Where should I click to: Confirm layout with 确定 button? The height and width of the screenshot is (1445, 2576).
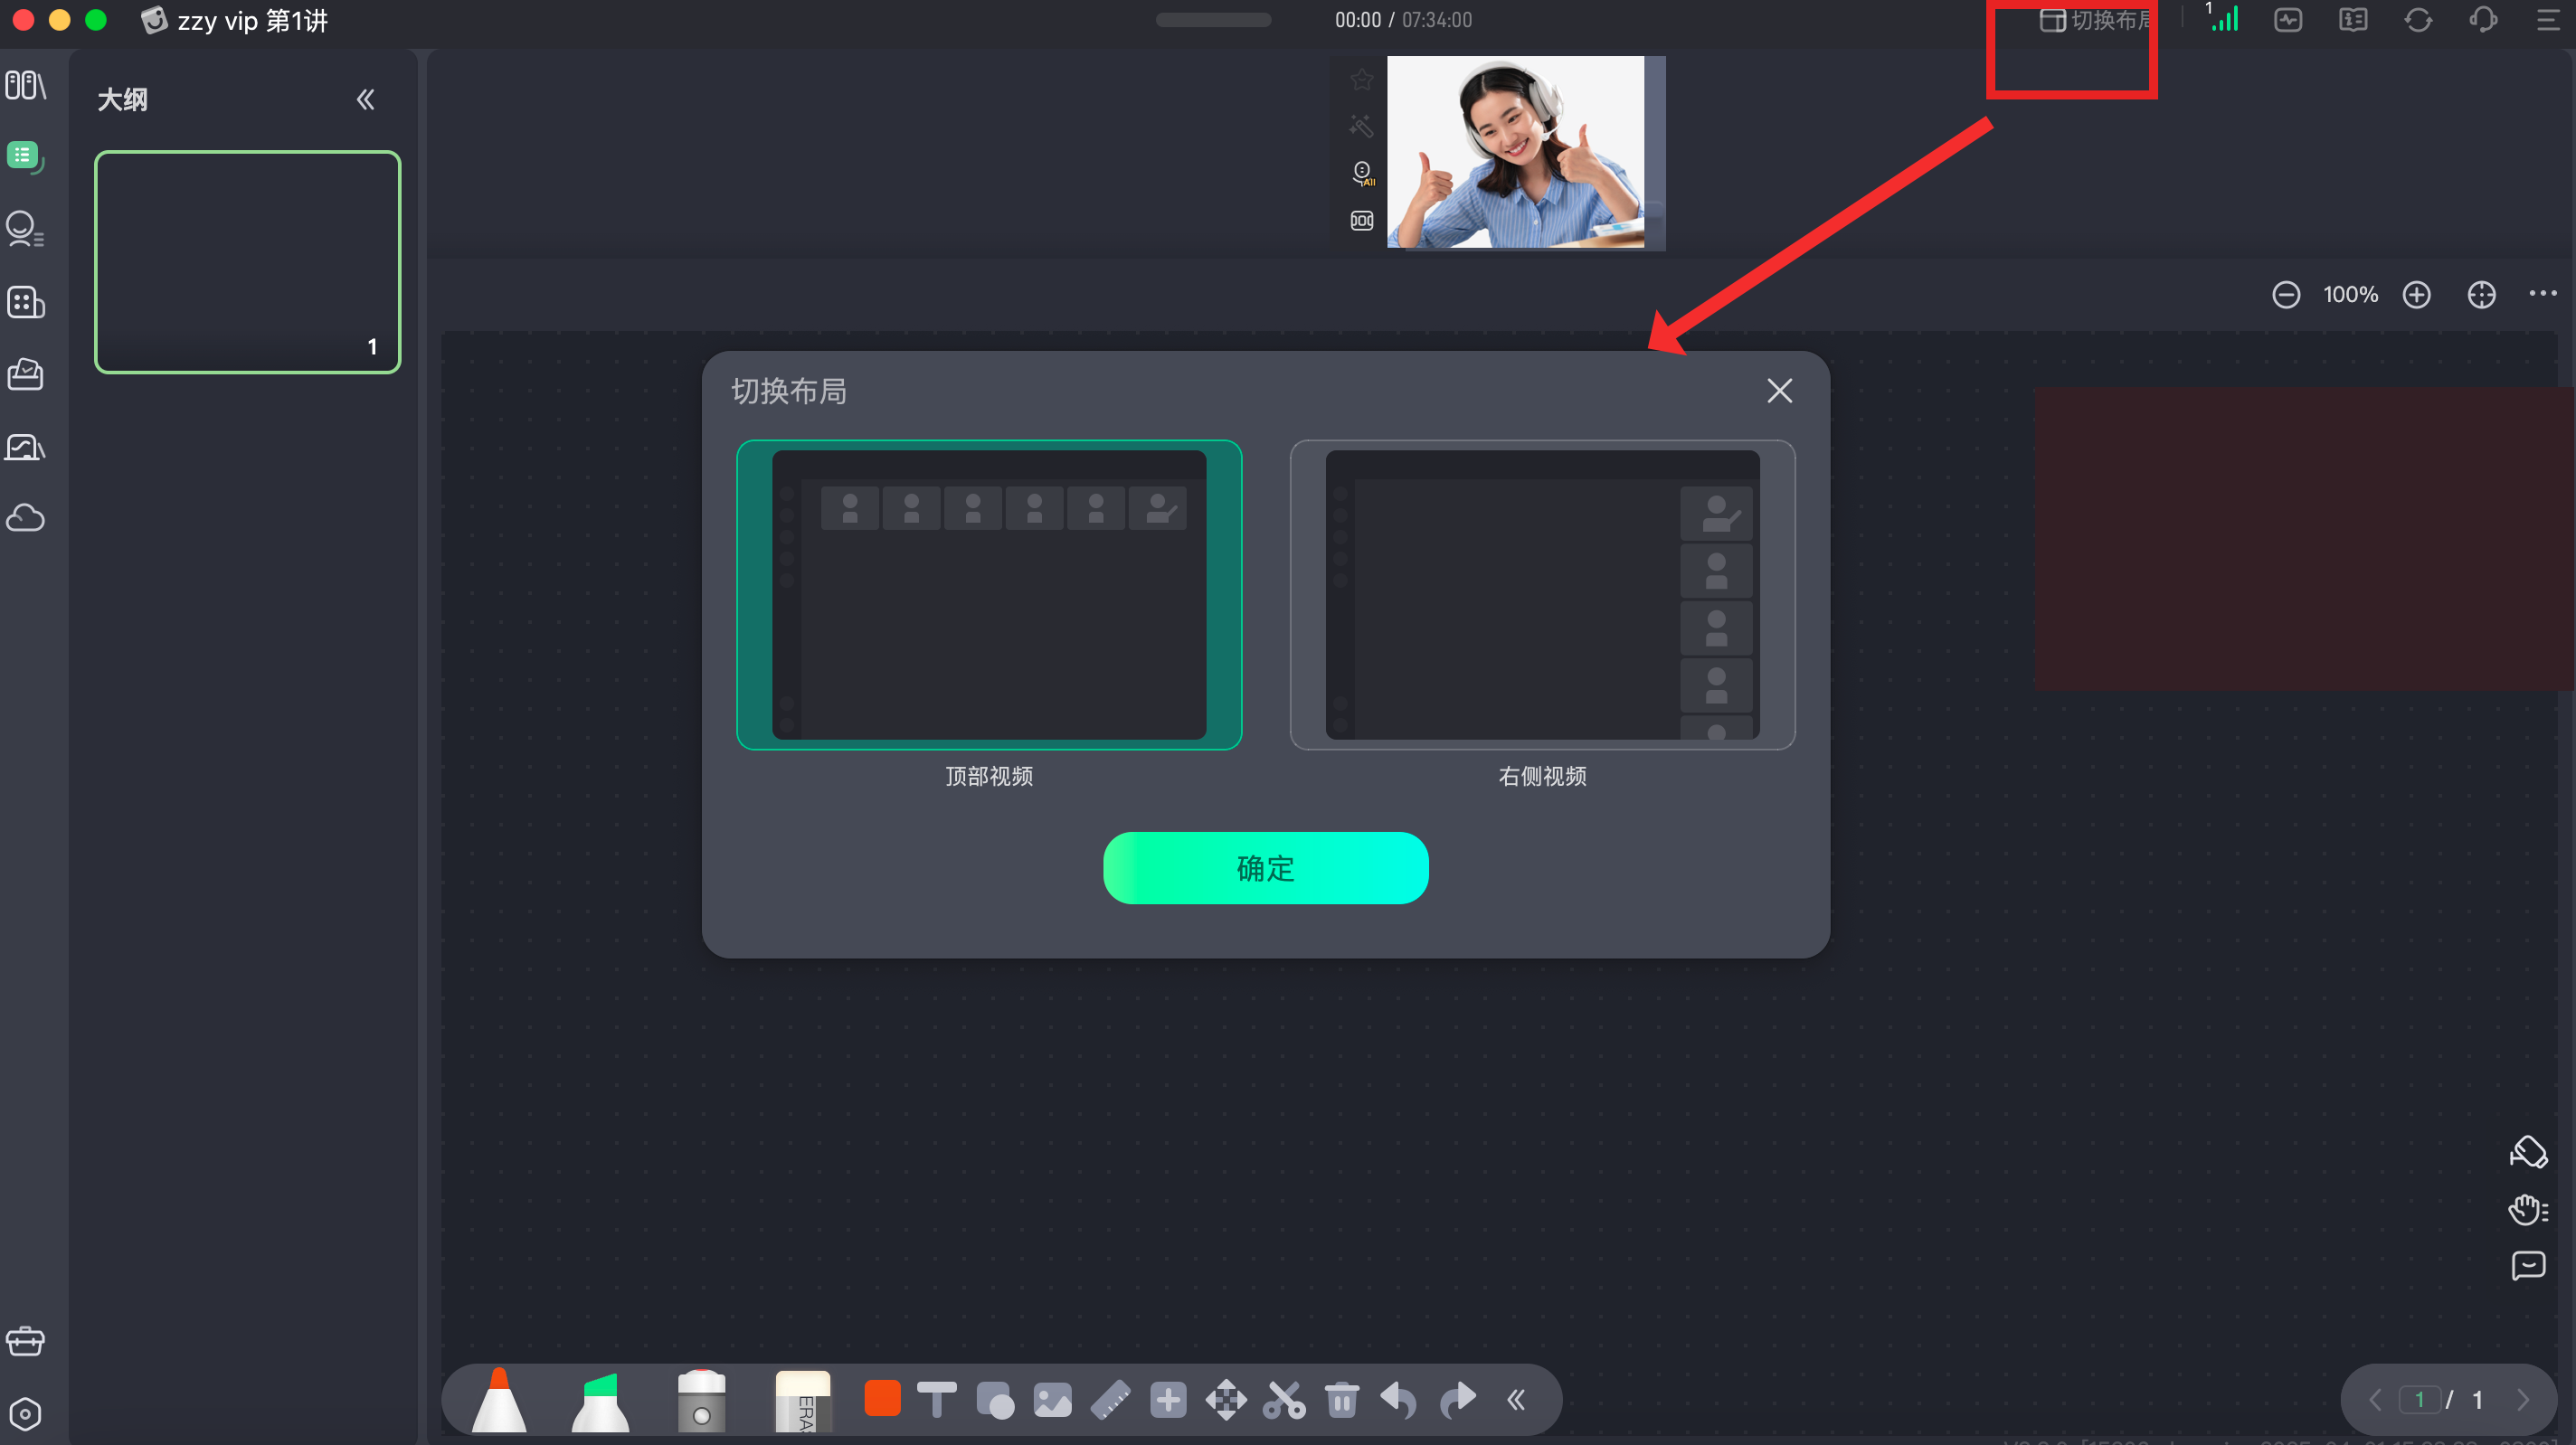pyautogui.click(x=1265, y=868)
